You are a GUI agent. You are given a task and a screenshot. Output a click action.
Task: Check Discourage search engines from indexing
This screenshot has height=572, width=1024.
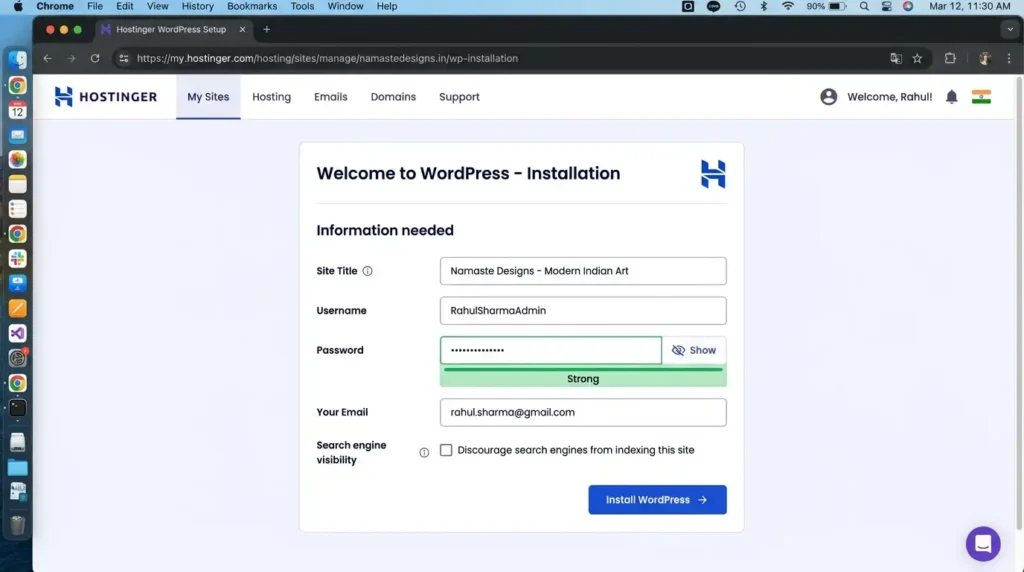pos(446,450)
